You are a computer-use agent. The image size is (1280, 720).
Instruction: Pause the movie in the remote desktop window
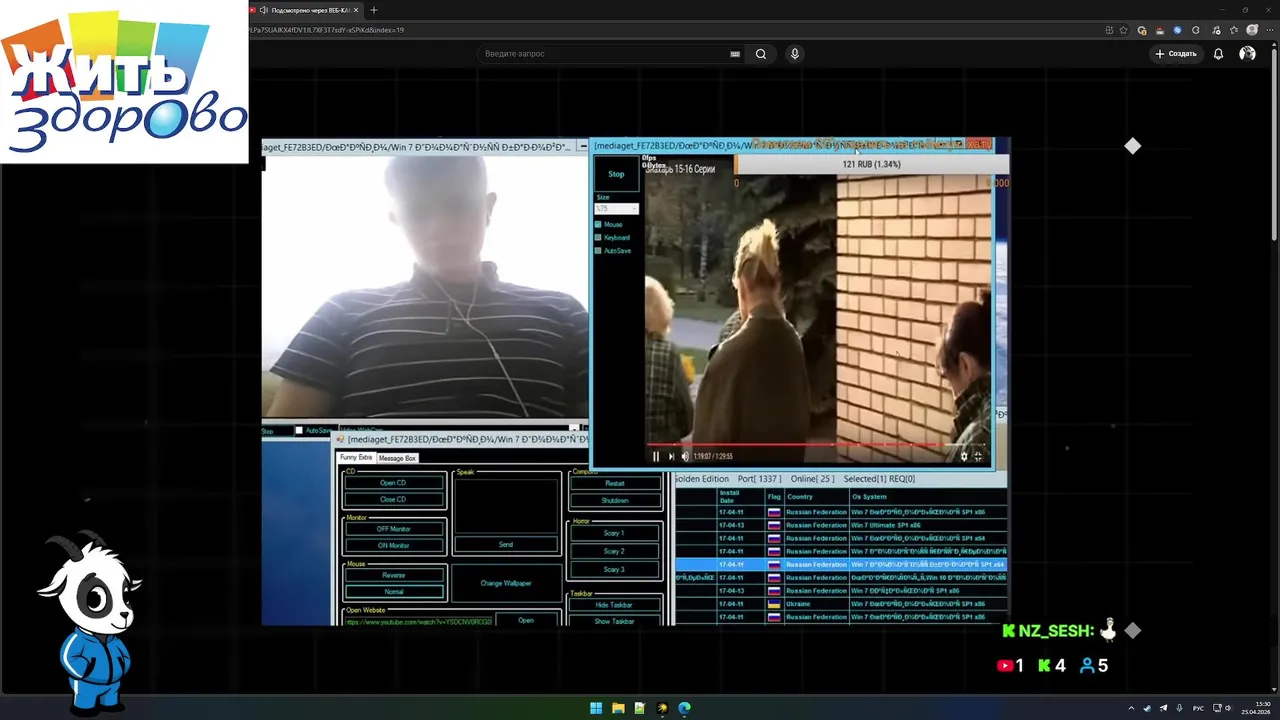click(656, 456)
